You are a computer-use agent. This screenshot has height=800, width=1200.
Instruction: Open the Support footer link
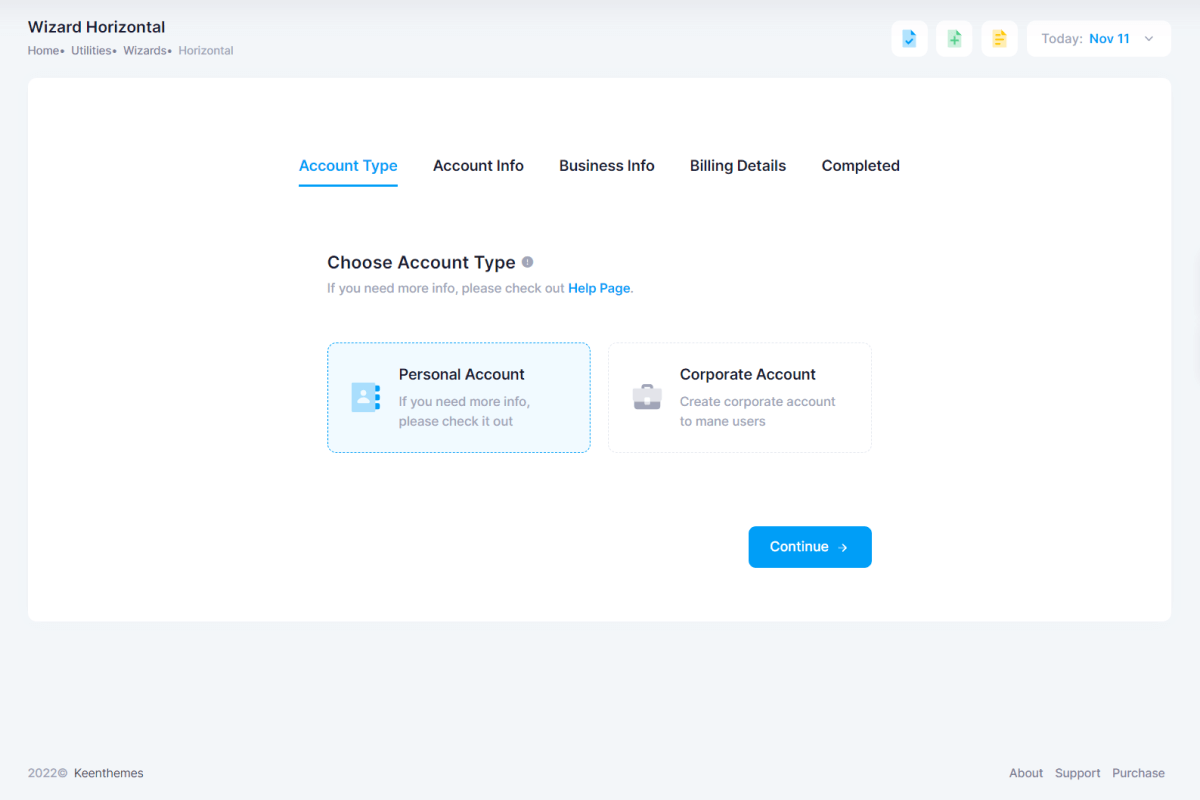click(x=1077, y=773)
